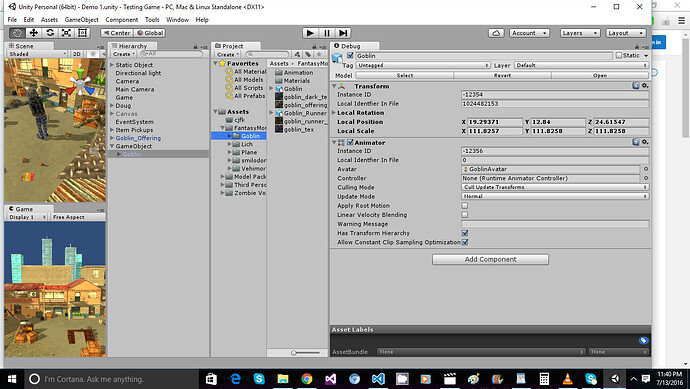Toggle the 2D scene view button

tap(77, 54)
